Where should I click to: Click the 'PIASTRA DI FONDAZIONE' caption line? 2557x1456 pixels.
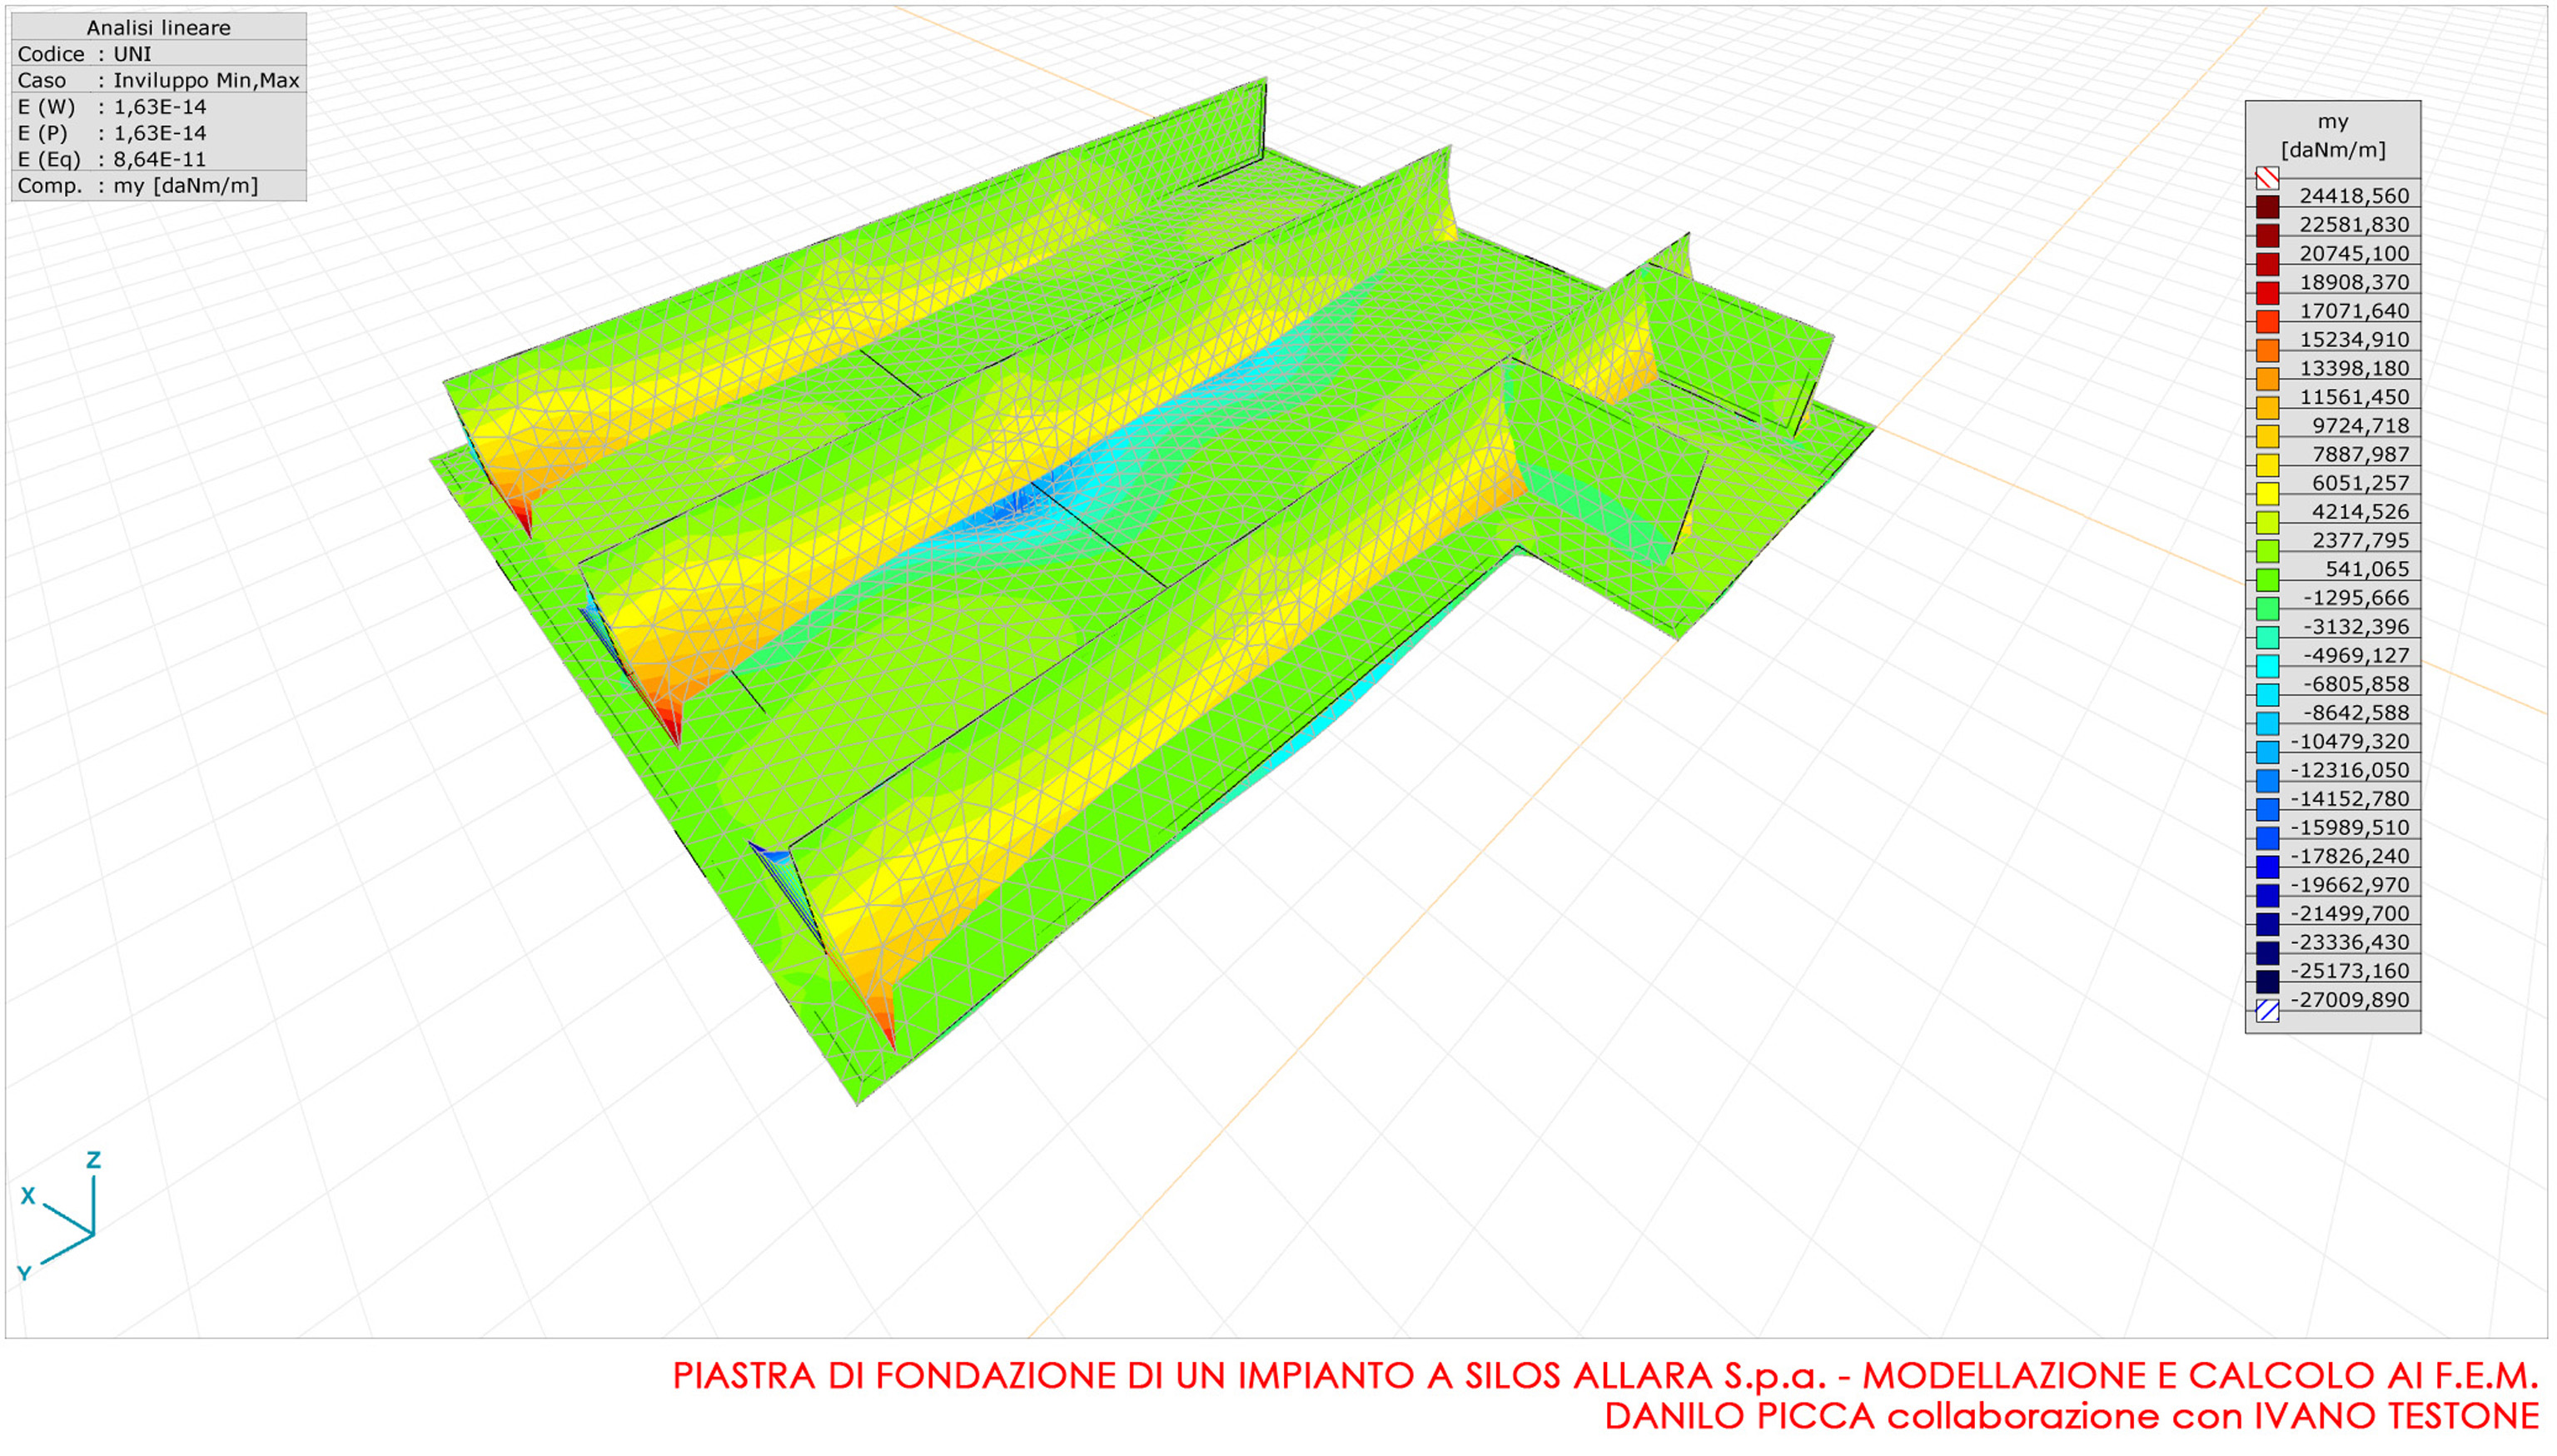[1606, 1377]
